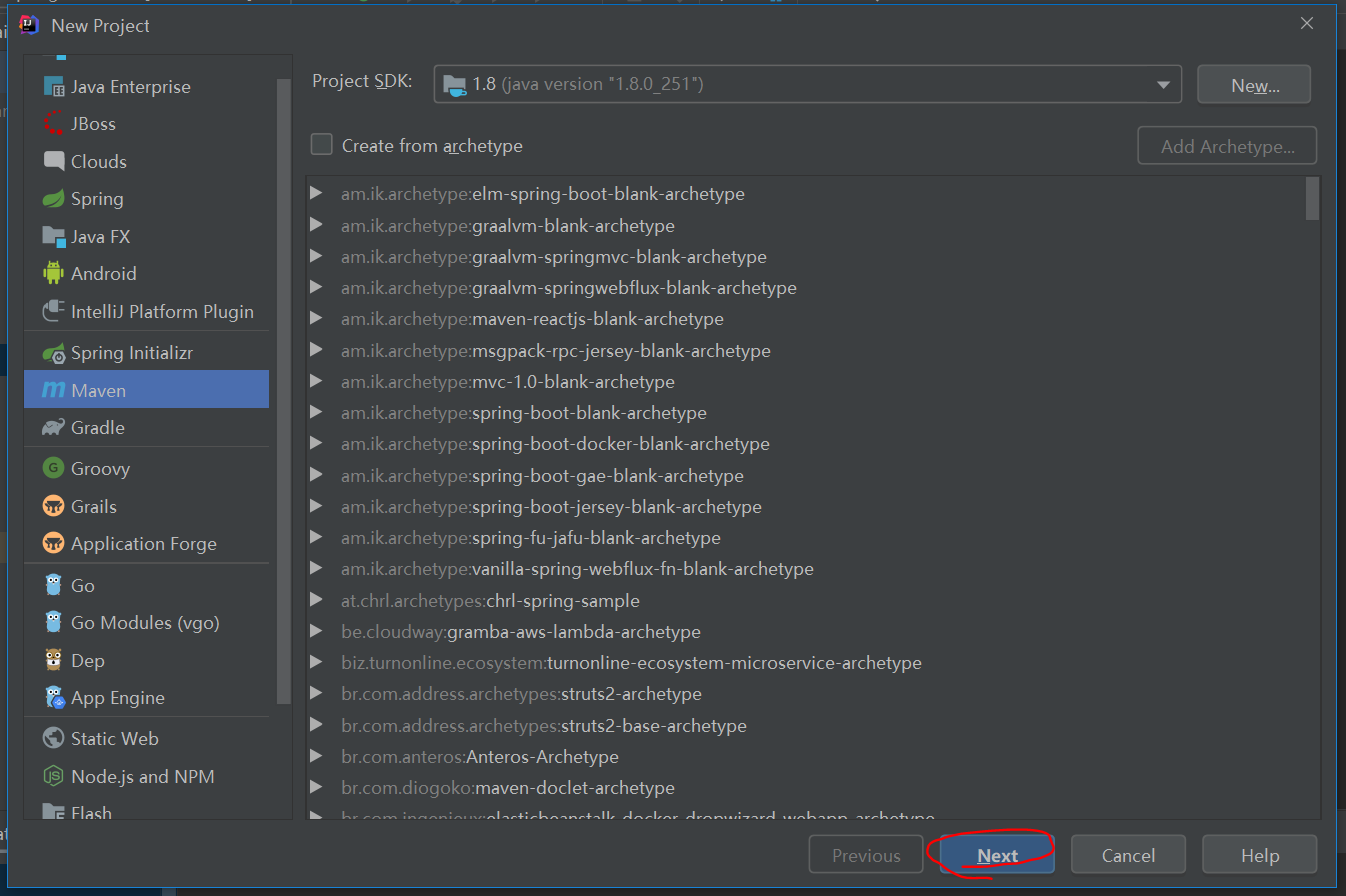Click the Dep icon
This screenshot has height=896, width=1346.
tap(54, 660)
